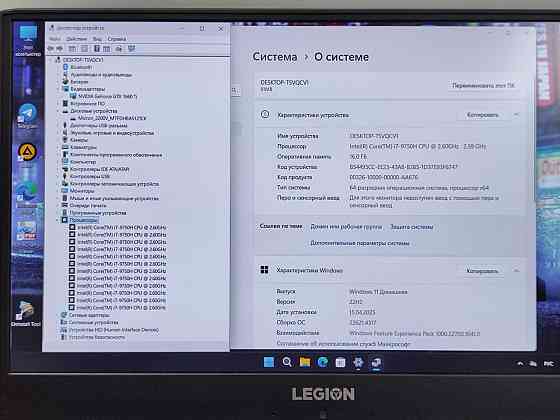Collapse the Характеристики устройства section chevron

[516, 115]
